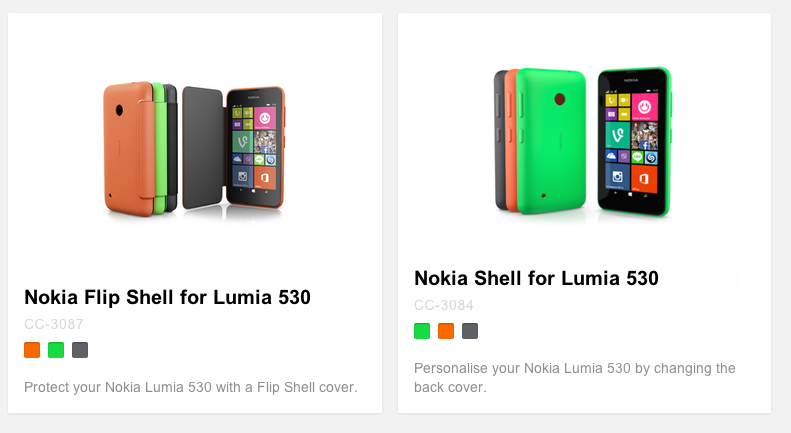Select green color for Nokia Flip Shell
Screen dimensions: 791x433
[56, 350]
